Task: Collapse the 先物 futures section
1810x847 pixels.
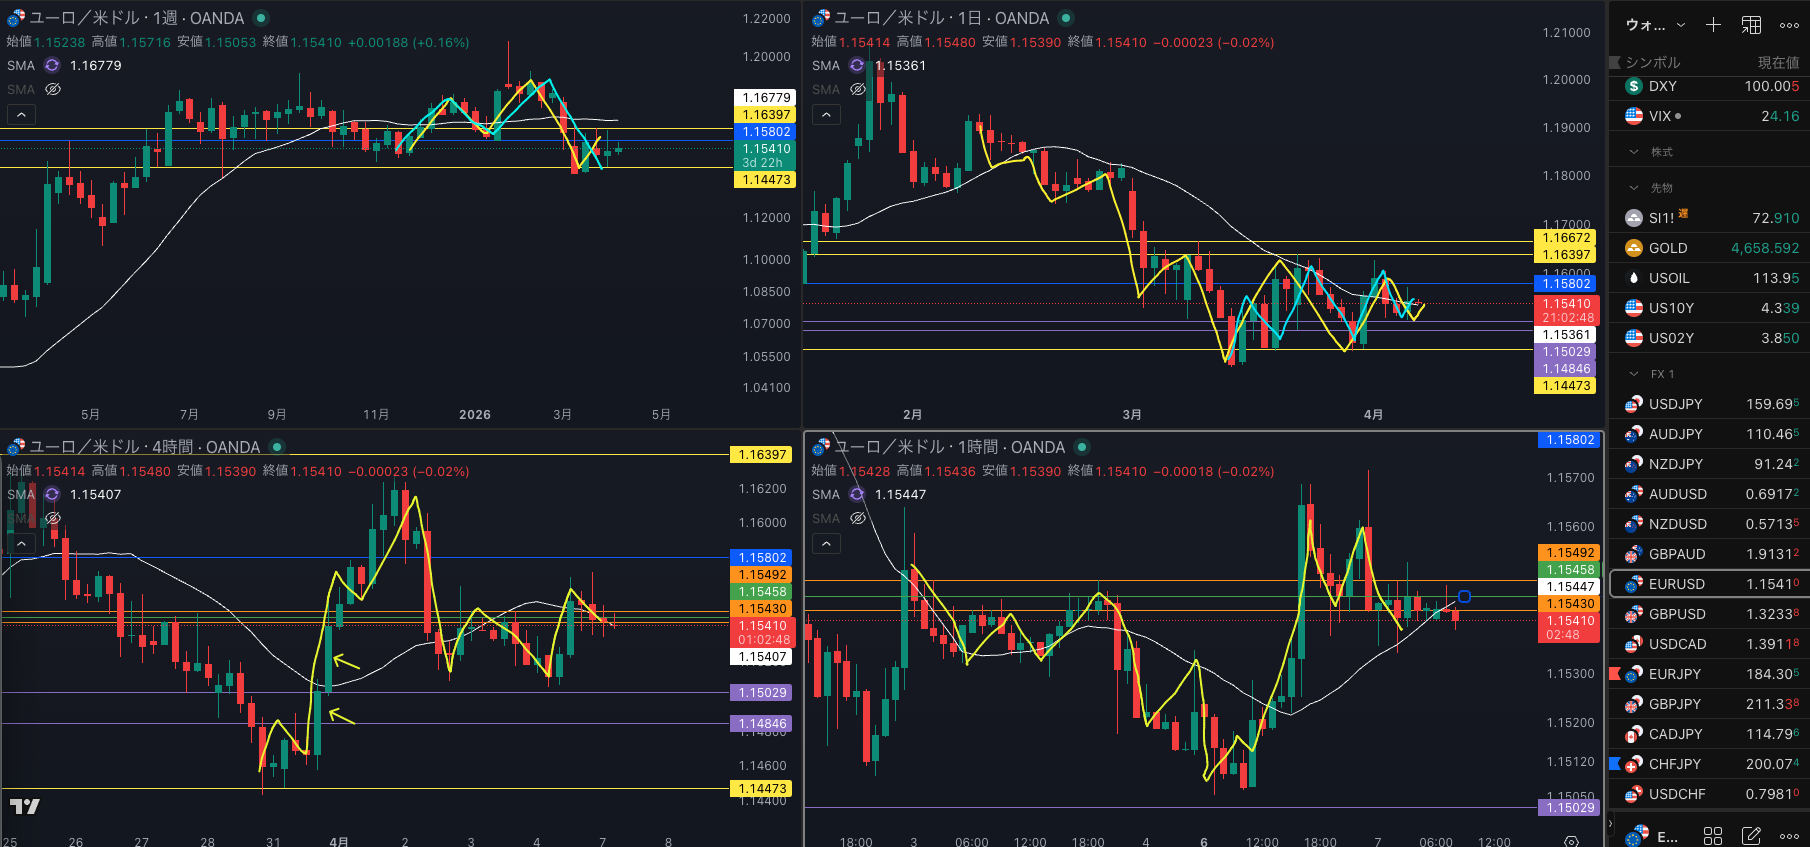Action: point(1634,188)
